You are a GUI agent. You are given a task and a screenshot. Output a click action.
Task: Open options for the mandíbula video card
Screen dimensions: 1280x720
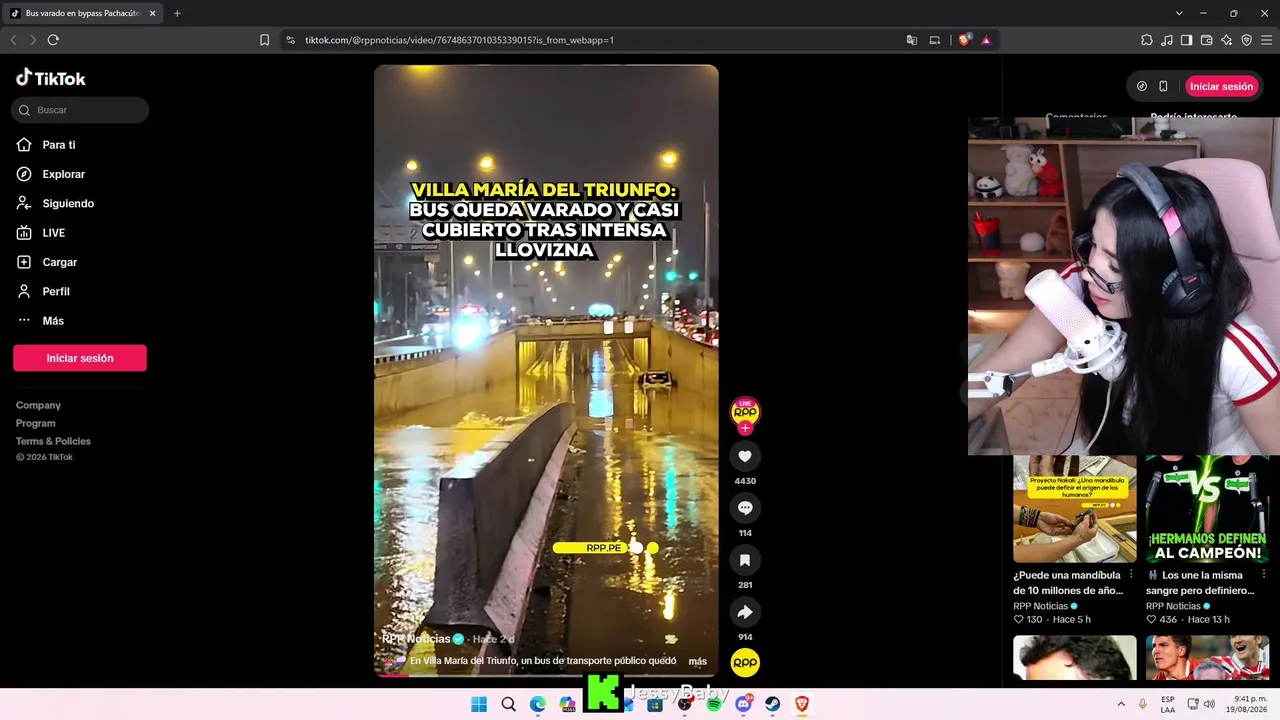1131,575
